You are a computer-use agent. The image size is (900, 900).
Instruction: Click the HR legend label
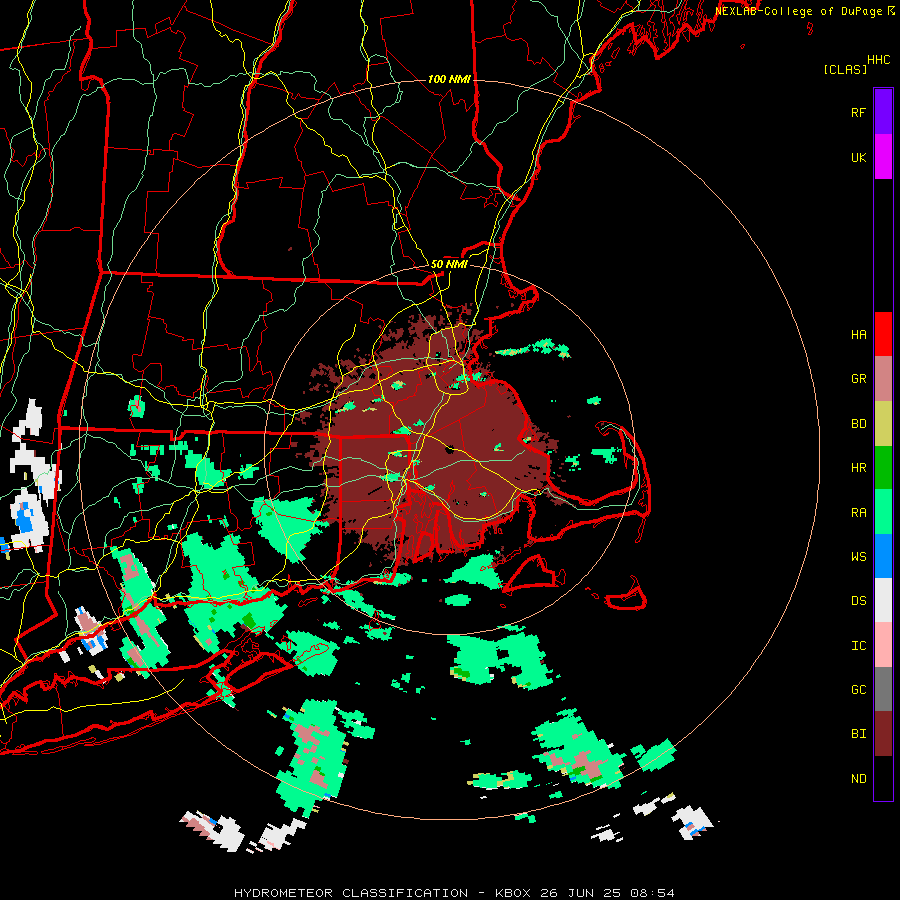[858, 467]
